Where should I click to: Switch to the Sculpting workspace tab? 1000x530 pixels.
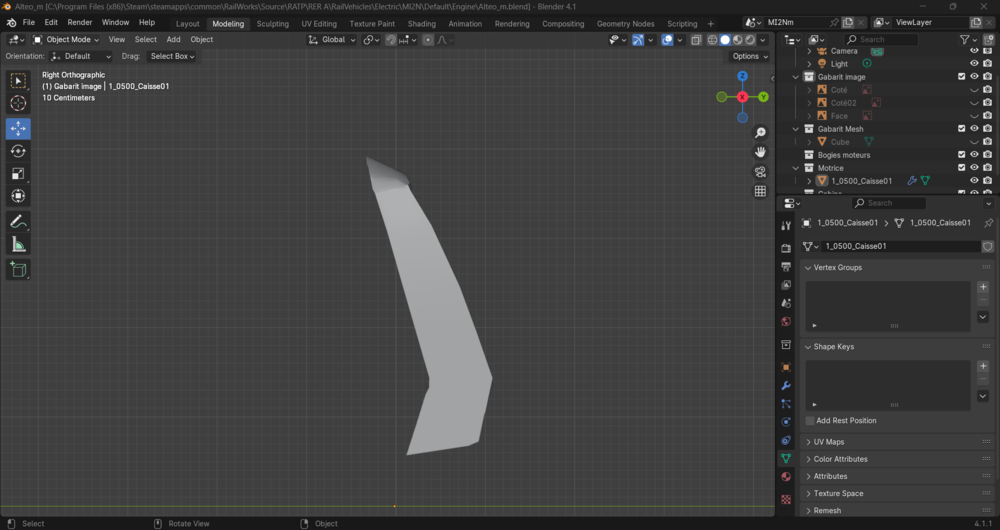point(272,24)
